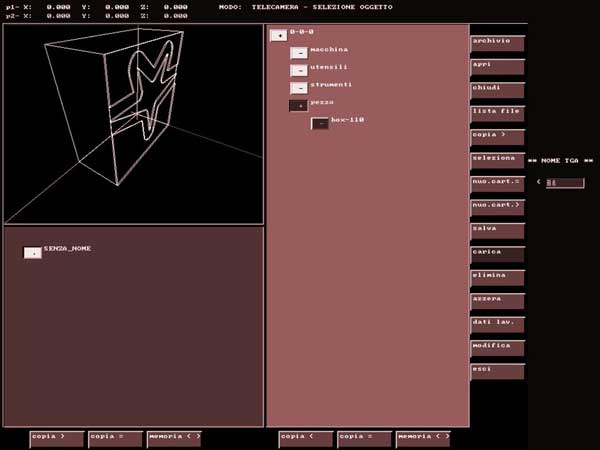This screenshot has width=600, height=450.
Task: Toggle the SENZA_NOME node expander
Action: tap(33, 253)
